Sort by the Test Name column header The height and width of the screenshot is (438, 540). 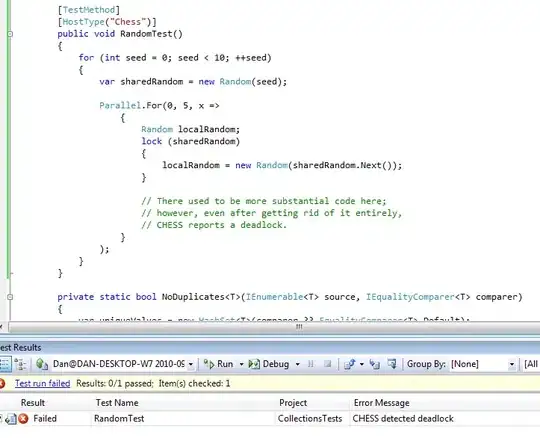point(117,403)
